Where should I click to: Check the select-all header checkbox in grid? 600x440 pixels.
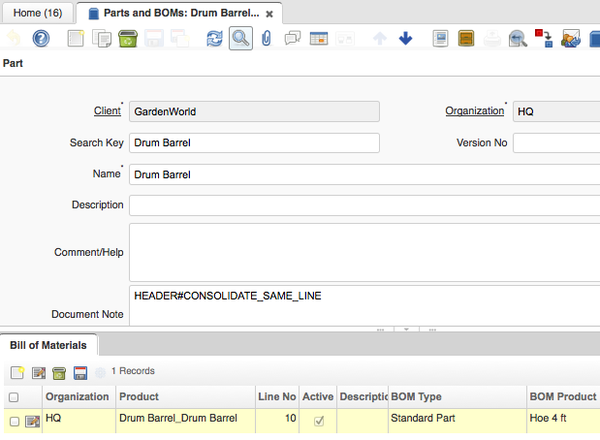coord(14,398)
